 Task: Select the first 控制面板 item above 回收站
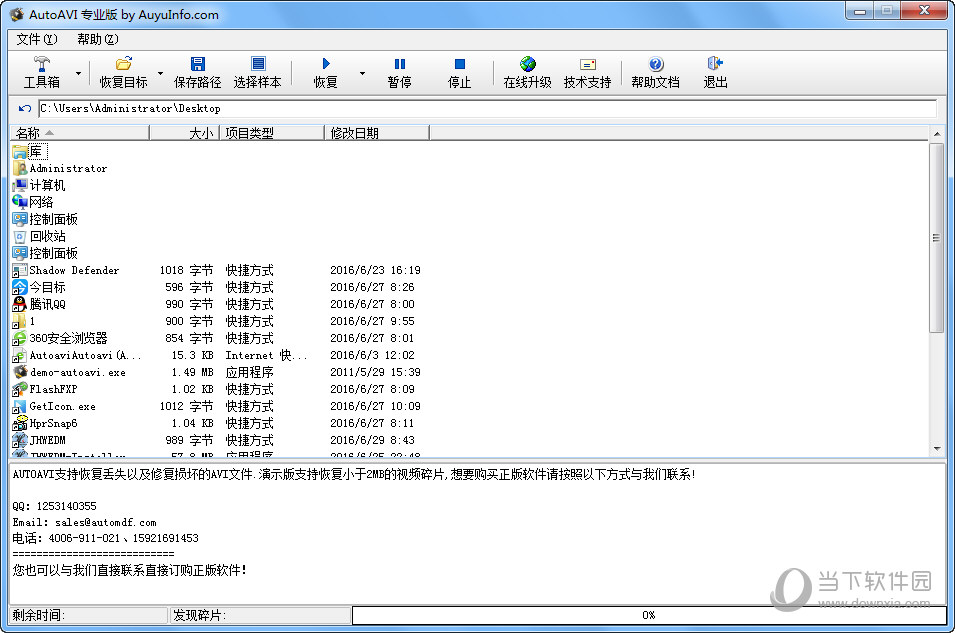pyautogui.click(x=45, y=219)
